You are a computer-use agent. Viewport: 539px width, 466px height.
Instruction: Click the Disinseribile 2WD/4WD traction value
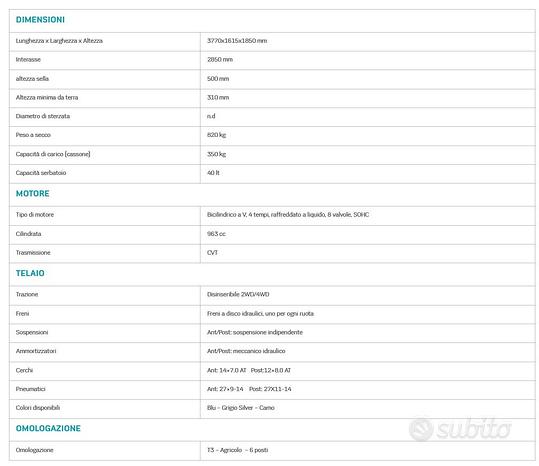coord(238,294)
